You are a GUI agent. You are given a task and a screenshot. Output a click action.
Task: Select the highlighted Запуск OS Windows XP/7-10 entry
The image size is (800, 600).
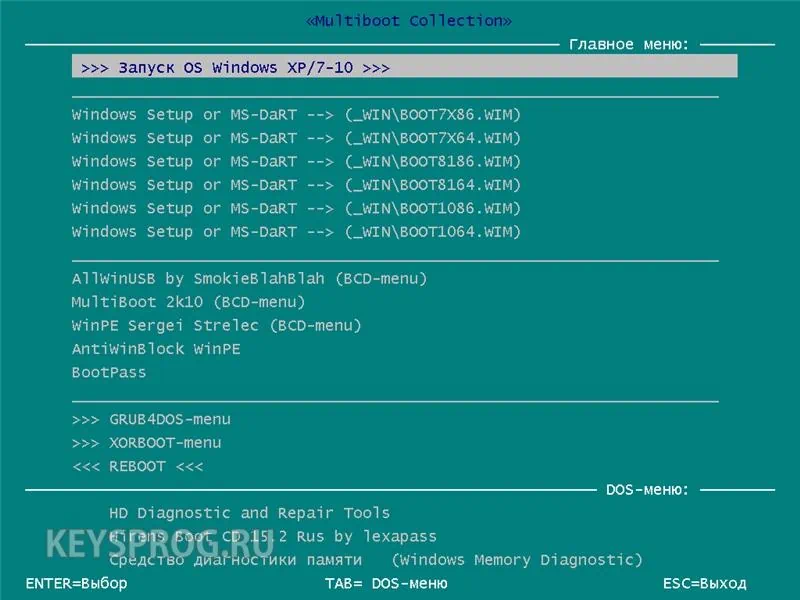405,66
